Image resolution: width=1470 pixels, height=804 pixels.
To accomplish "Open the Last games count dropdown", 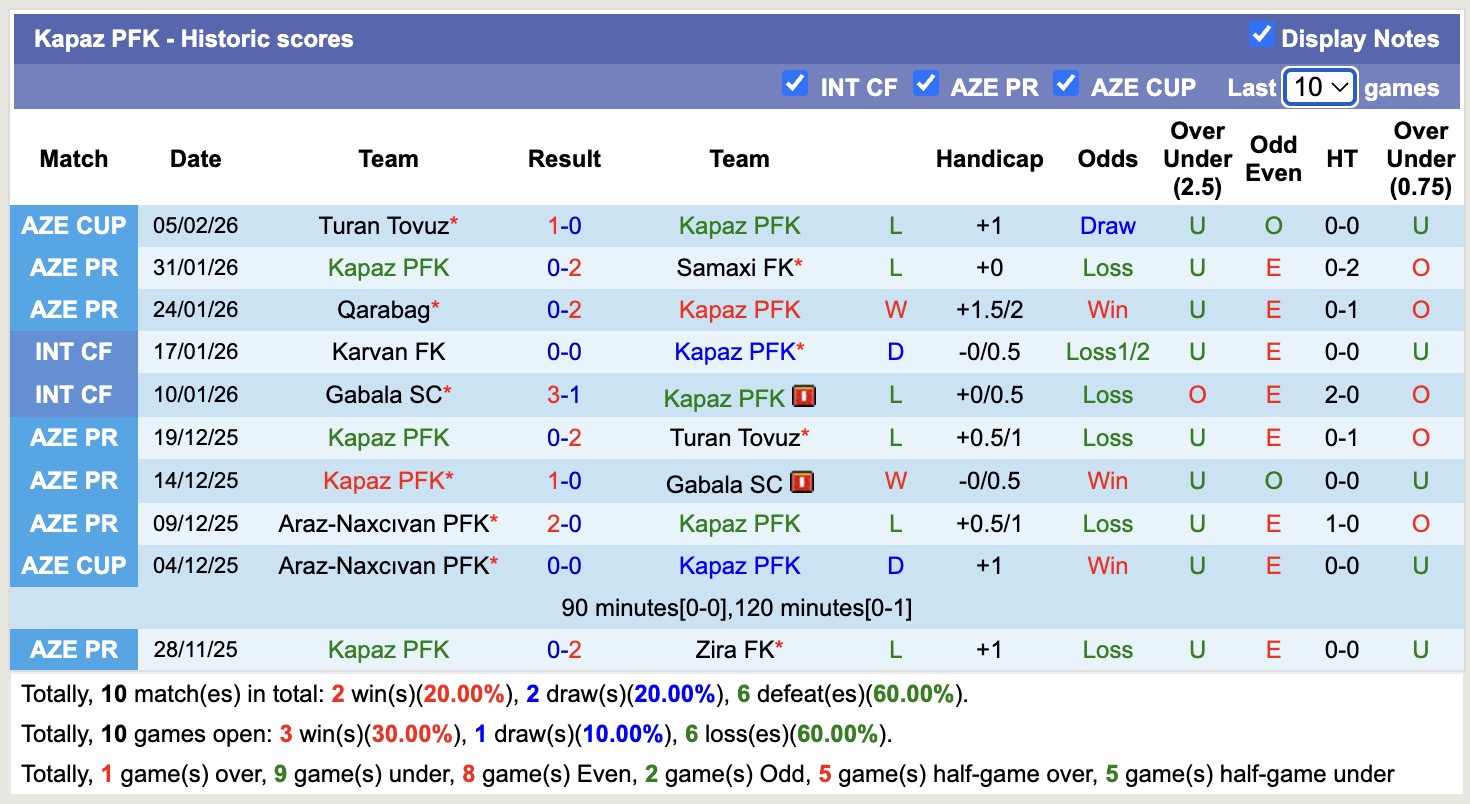I will pos(1320,87).
